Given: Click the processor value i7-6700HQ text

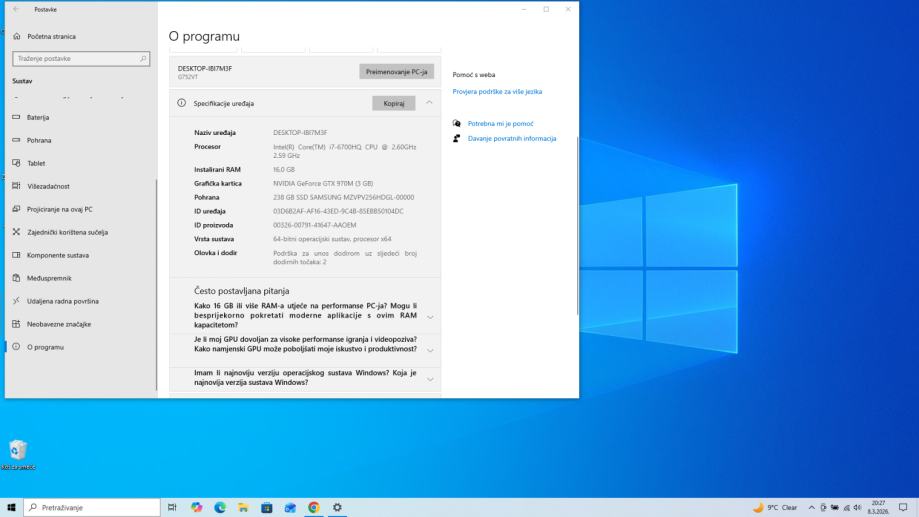Looking at the screenshot, I should pyautogui.click(x=345, y=151).
